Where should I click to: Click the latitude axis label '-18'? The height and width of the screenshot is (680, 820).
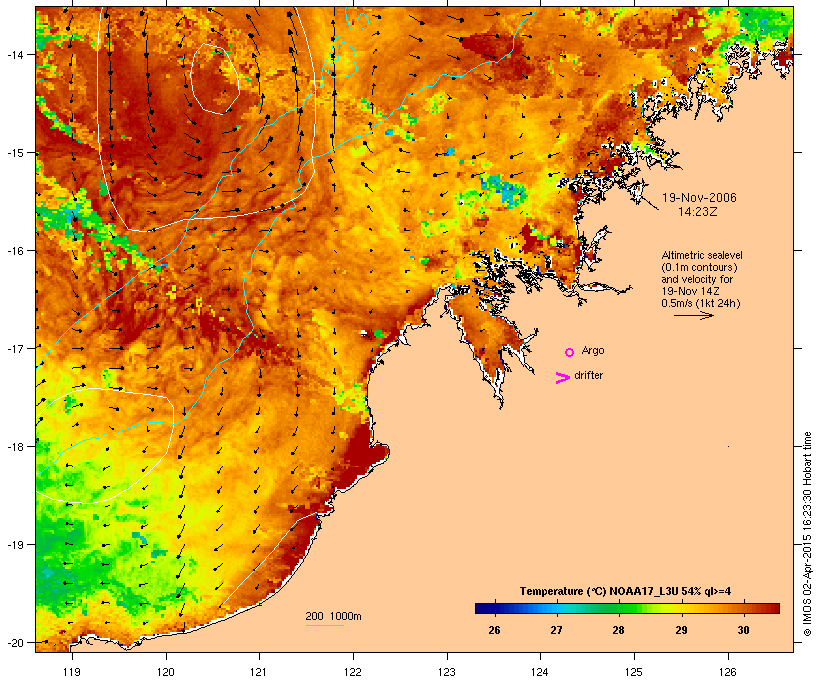[15, 447]
